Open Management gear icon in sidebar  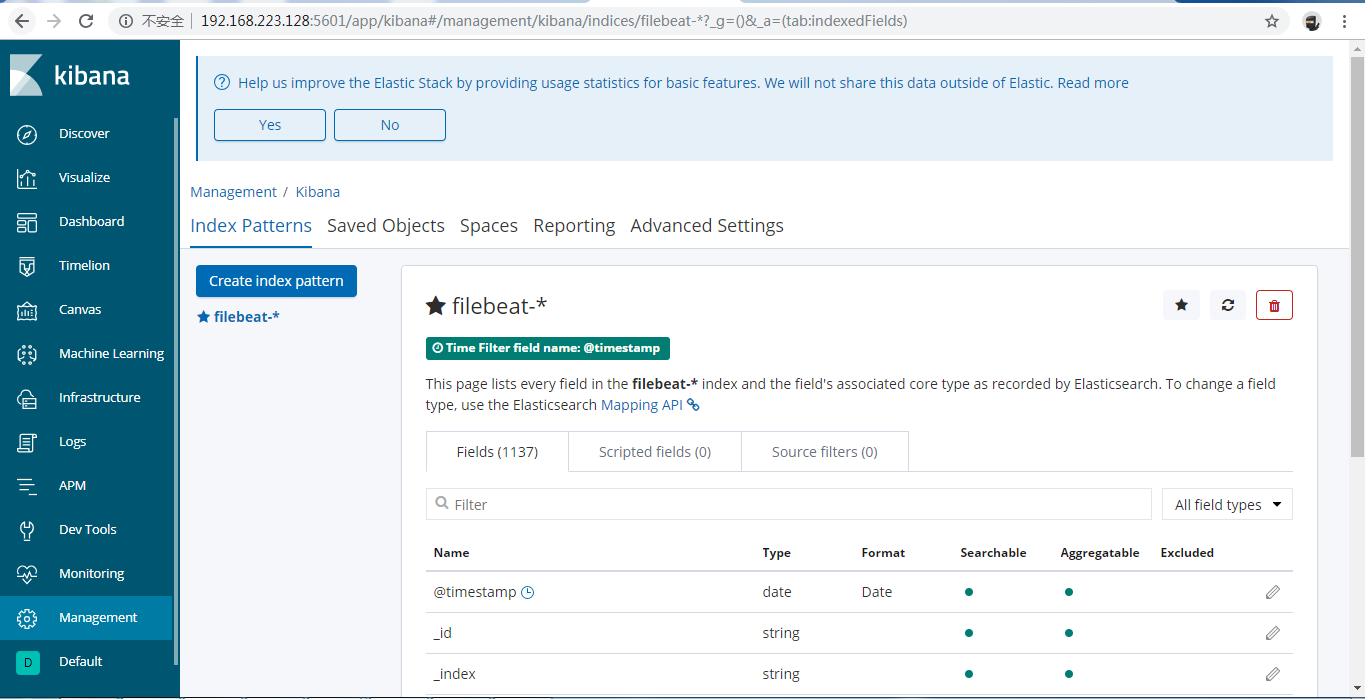pyautogui.click(x=27, y=618)
